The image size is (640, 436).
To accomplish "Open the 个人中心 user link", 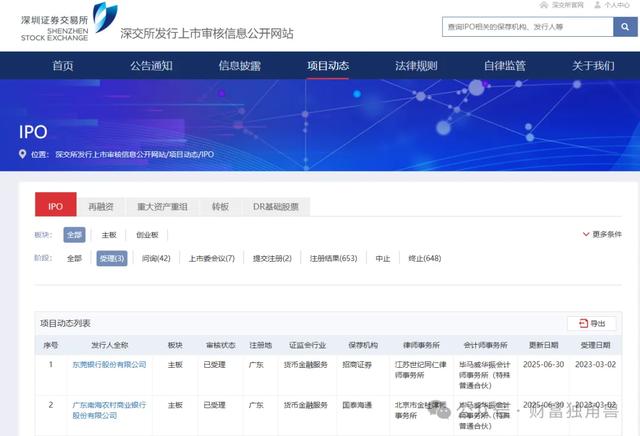I will click(x=611, y=5).
